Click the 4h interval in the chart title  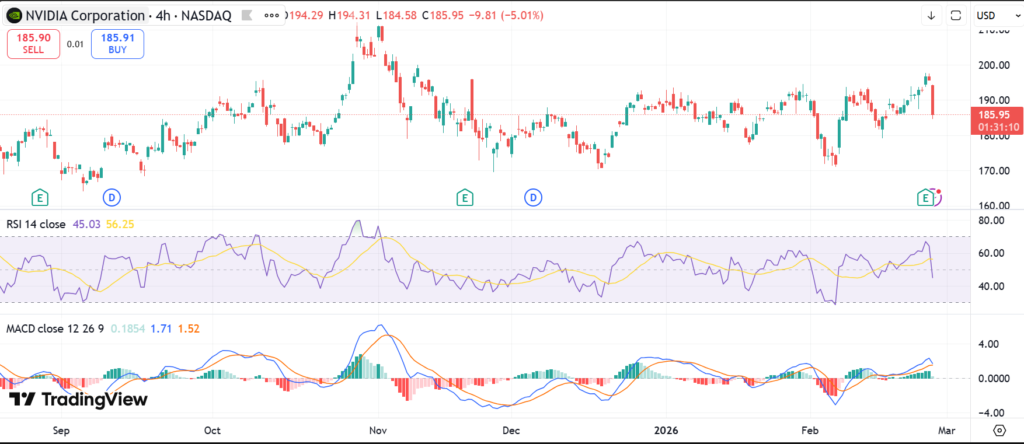pyautogui.click(x=159, y=15)
